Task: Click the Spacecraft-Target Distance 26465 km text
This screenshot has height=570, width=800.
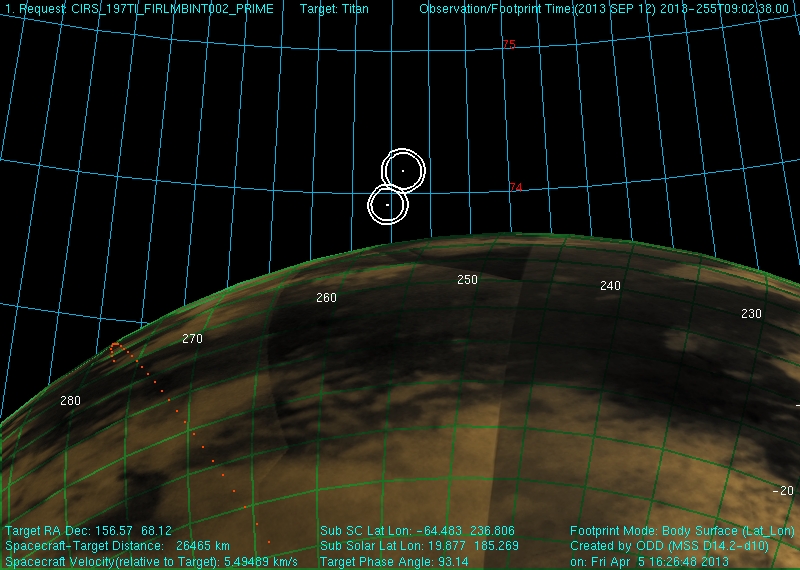Action: (117, 546)
